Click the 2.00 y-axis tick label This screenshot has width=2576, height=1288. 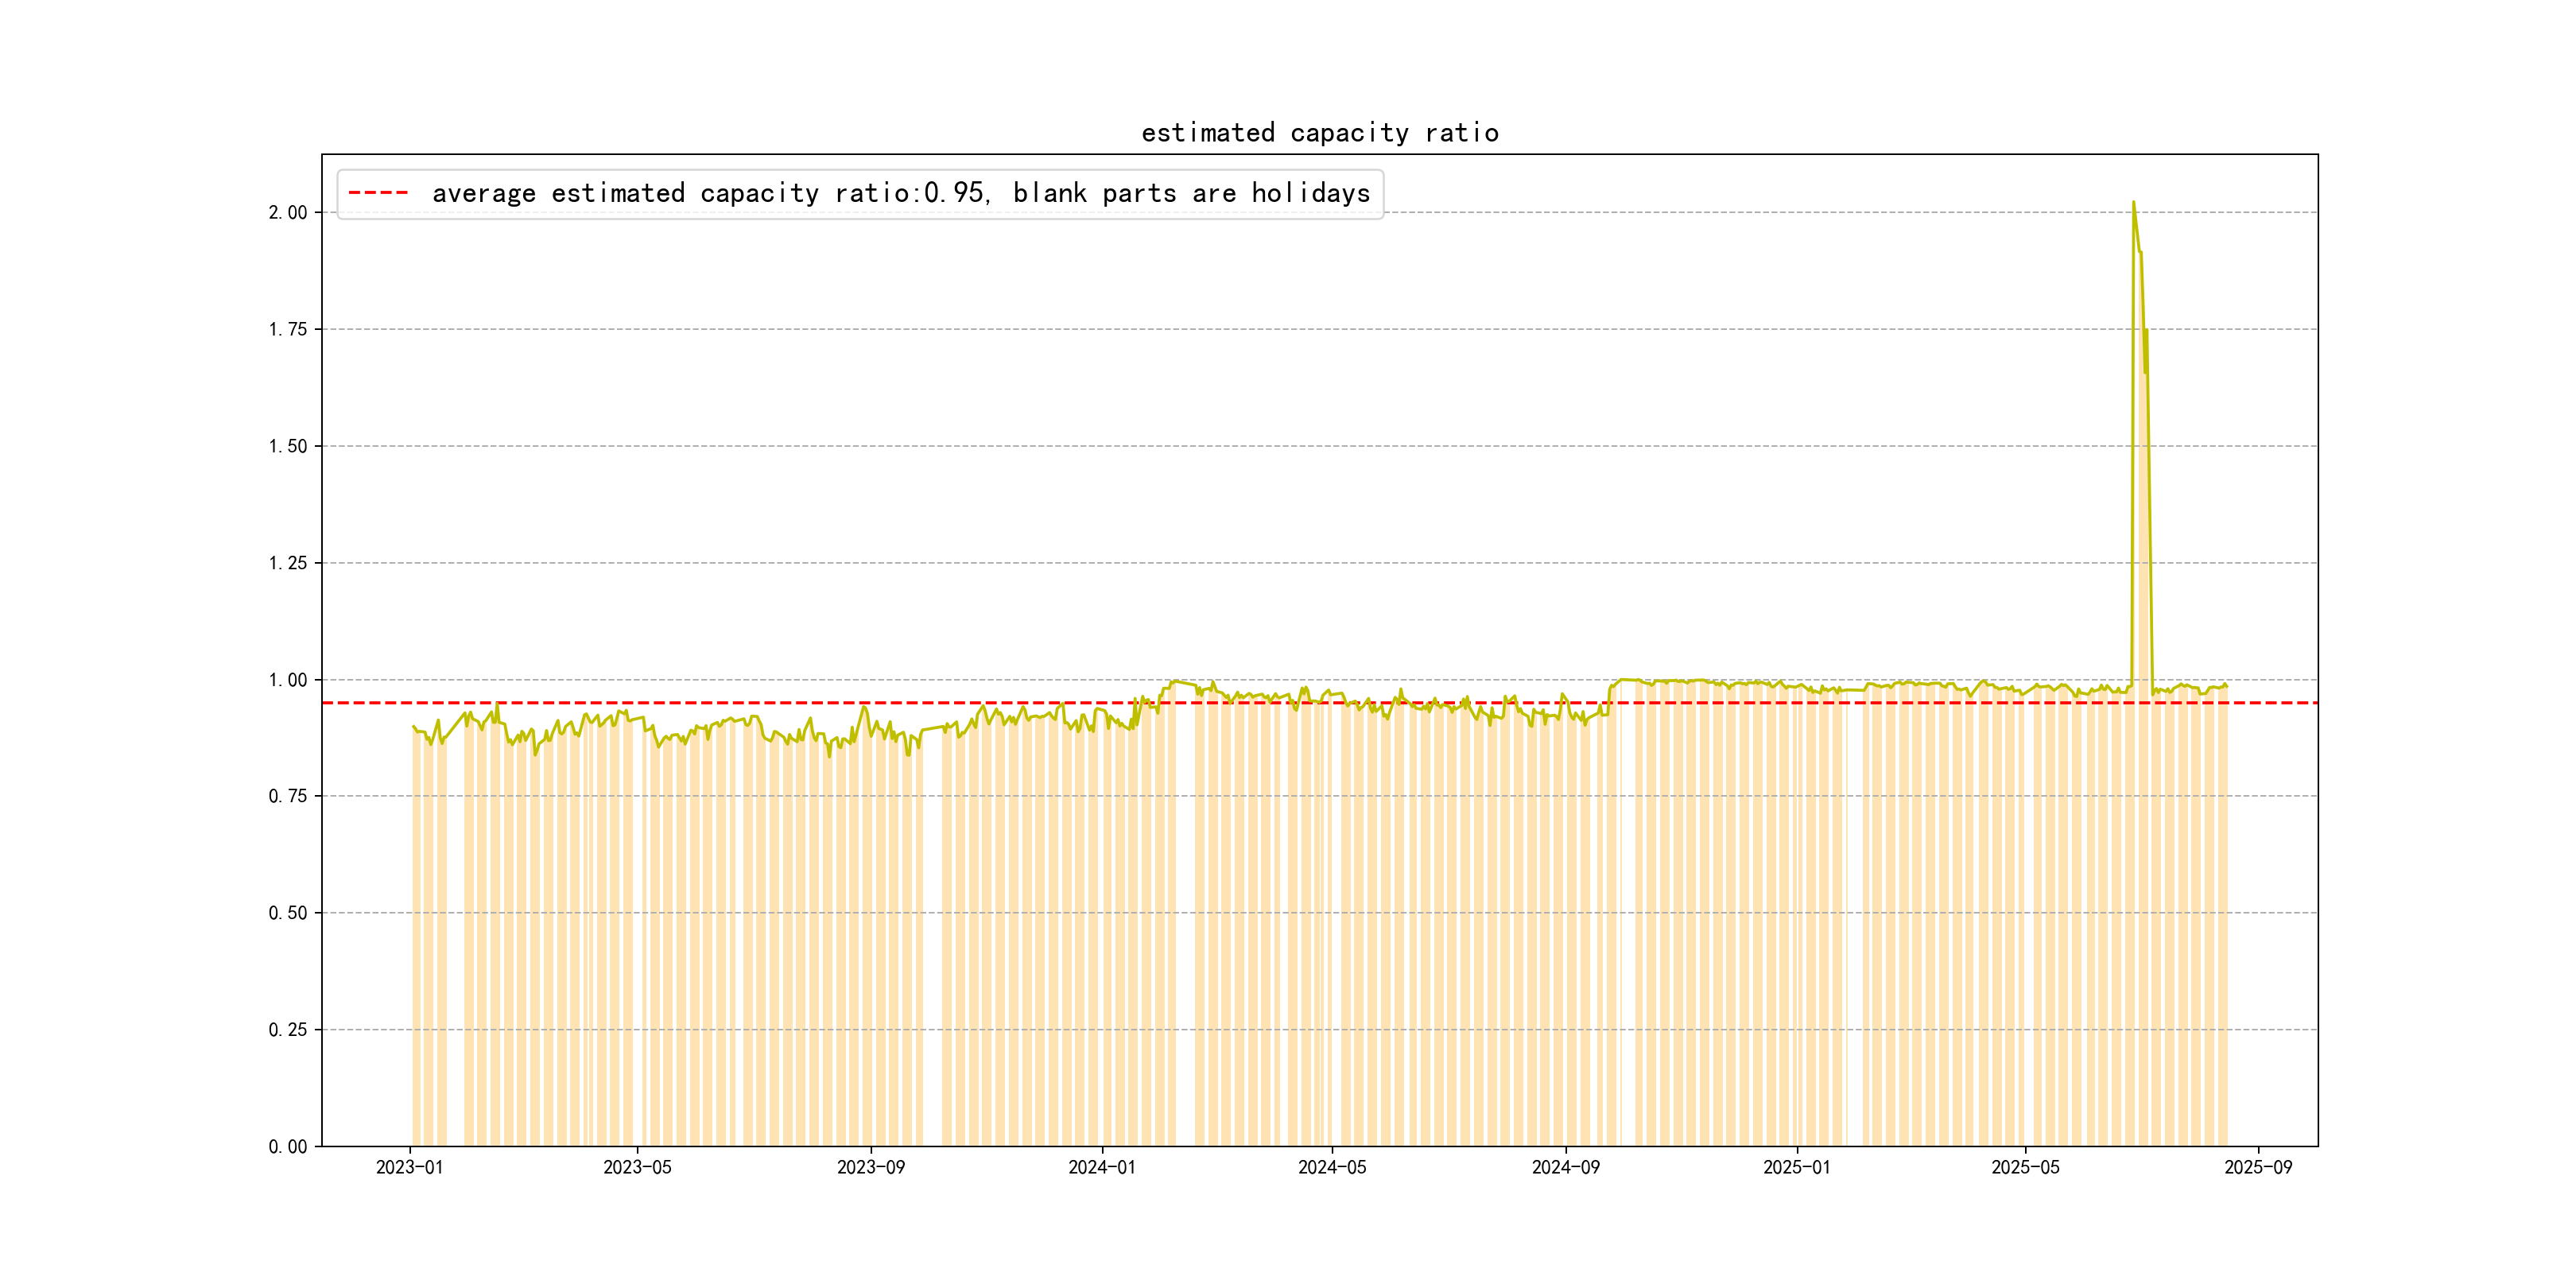[288, 212]
